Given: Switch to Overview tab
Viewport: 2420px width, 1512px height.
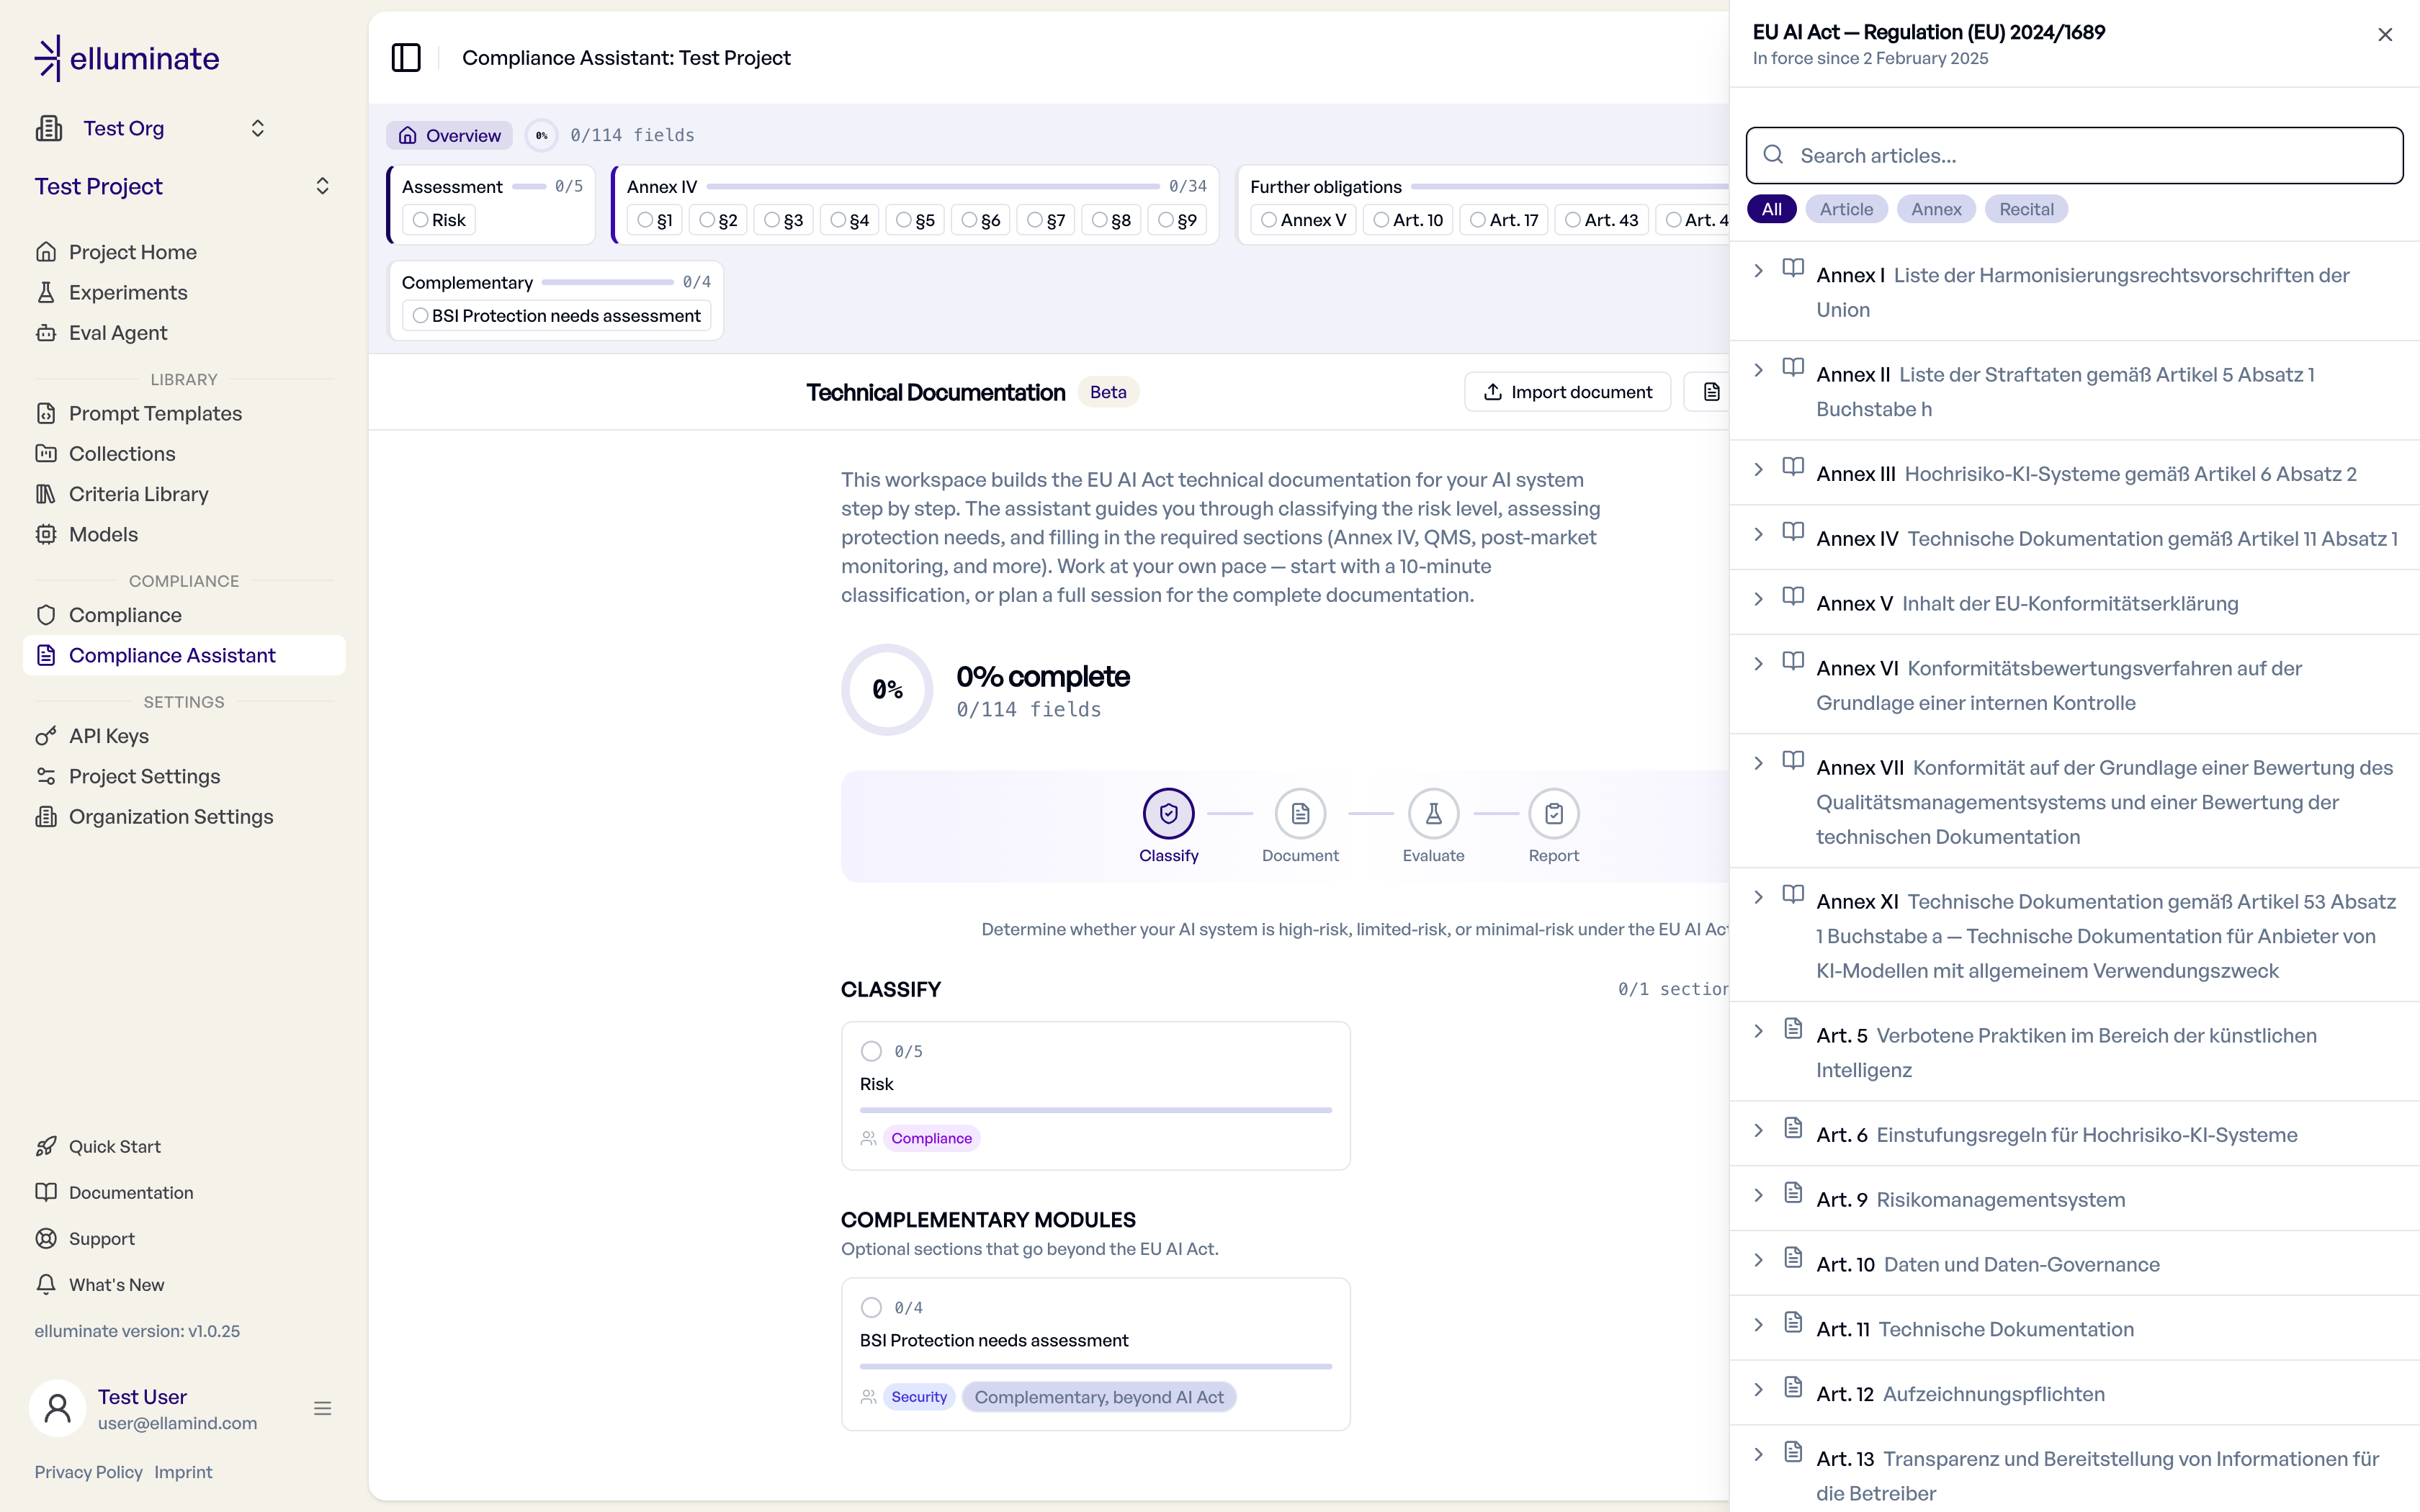Looking at the screenshot, I should pyautogui.click(x=450, y=135).
